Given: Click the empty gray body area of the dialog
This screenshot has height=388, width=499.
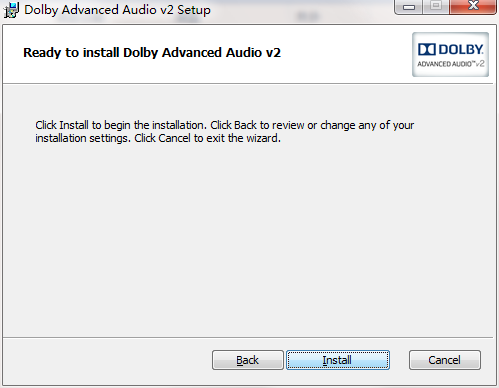Looking at the screenshot, I should point(248,240).
